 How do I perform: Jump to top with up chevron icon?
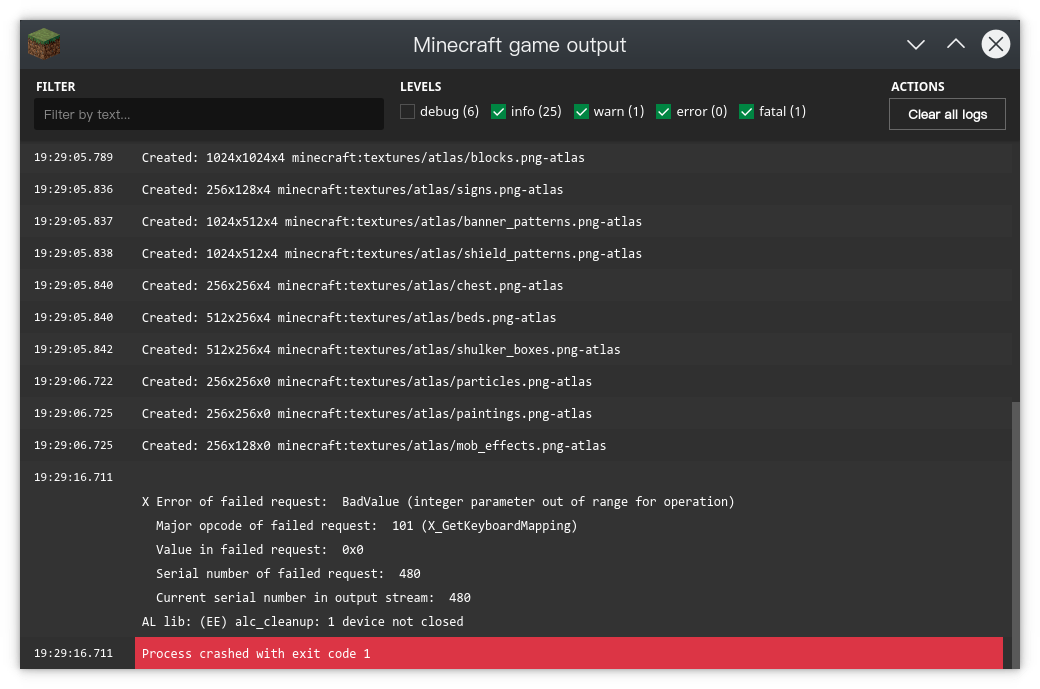click(955, 44)
